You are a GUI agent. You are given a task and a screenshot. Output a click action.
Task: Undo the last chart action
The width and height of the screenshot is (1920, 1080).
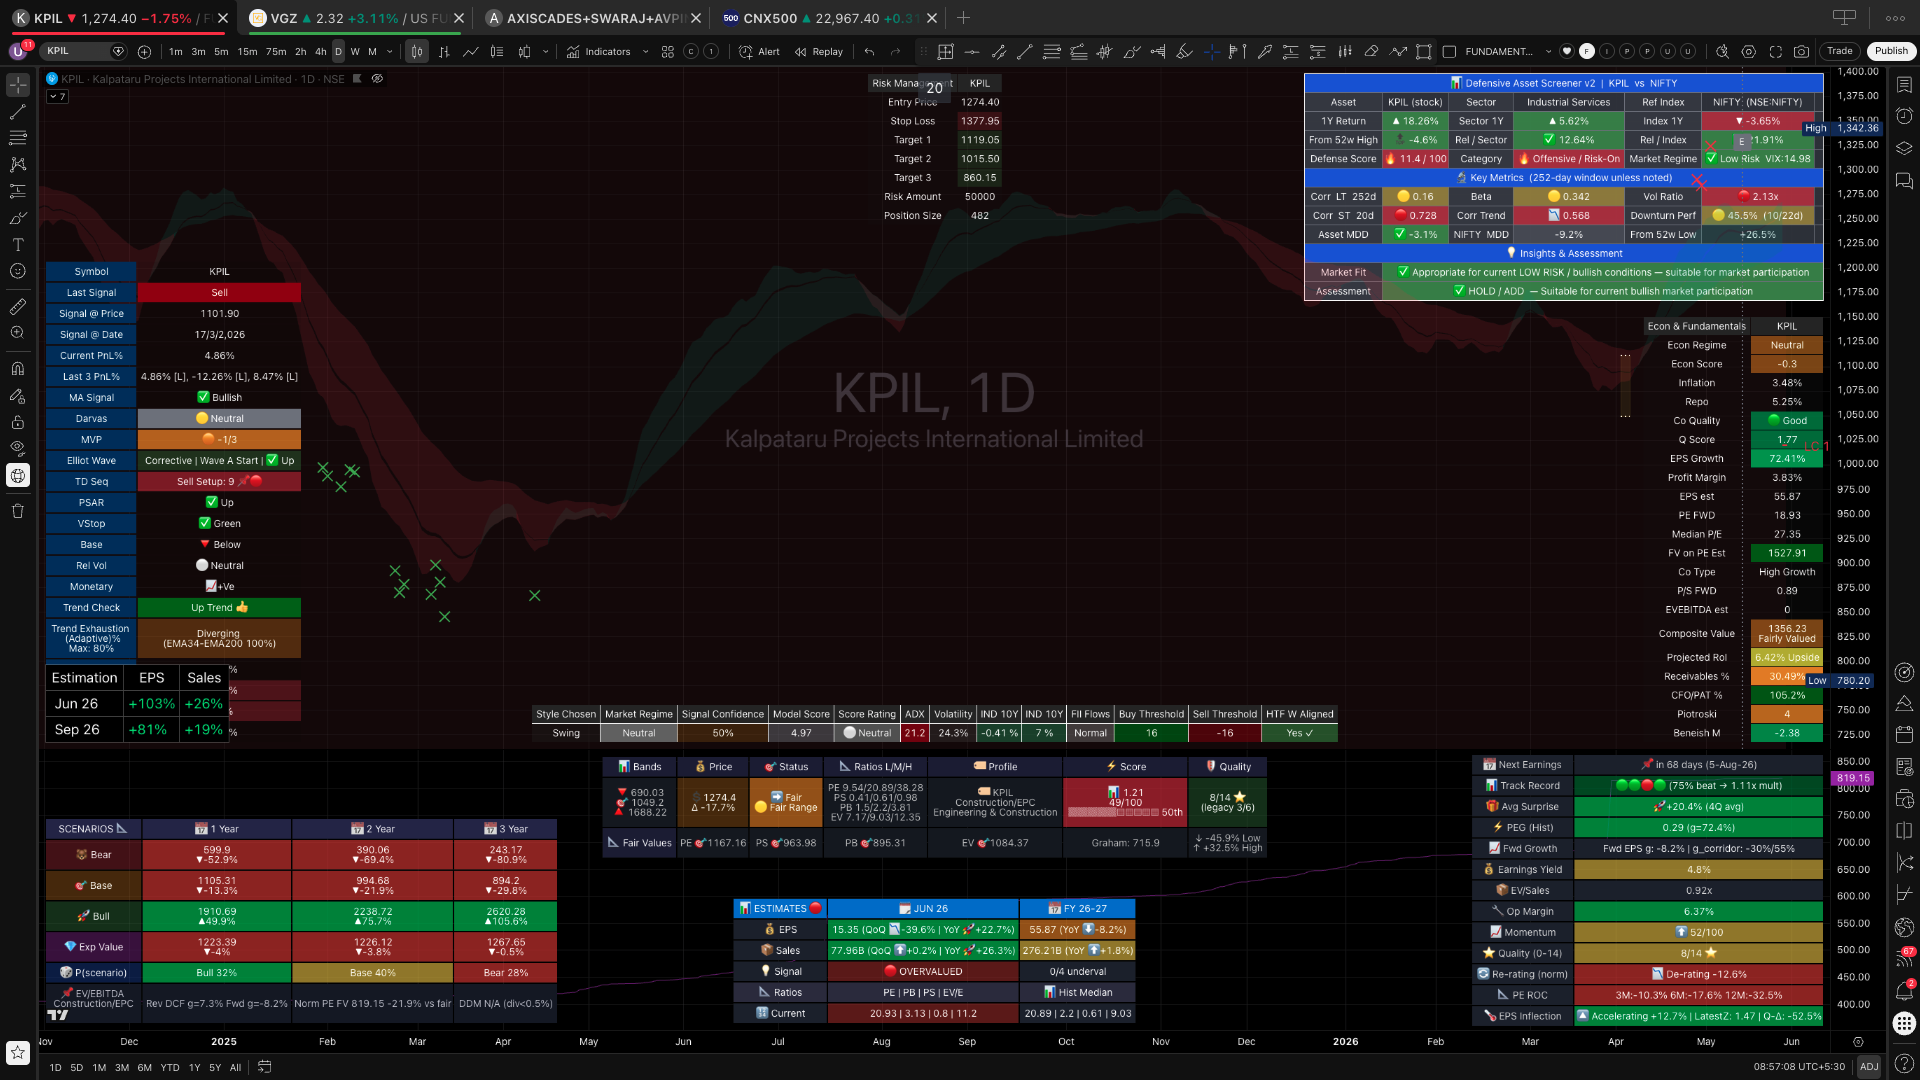click(x=869, y=51)
